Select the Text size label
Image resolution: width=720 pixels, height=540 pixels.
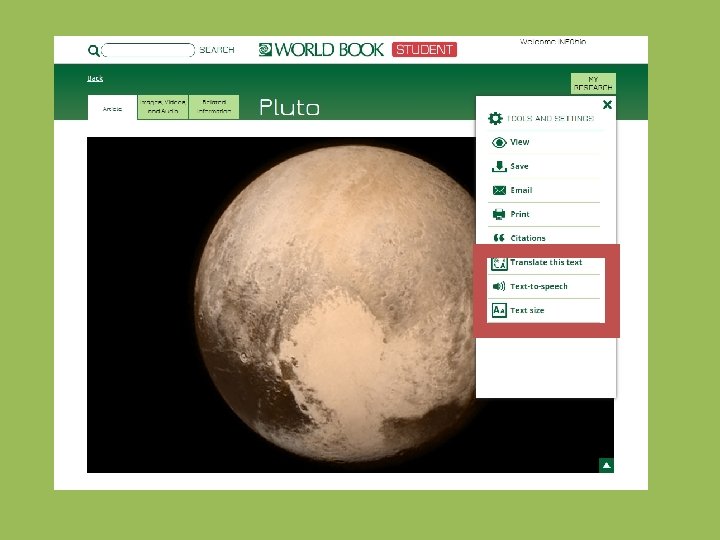pyautogui.click(x=527, y=310)
